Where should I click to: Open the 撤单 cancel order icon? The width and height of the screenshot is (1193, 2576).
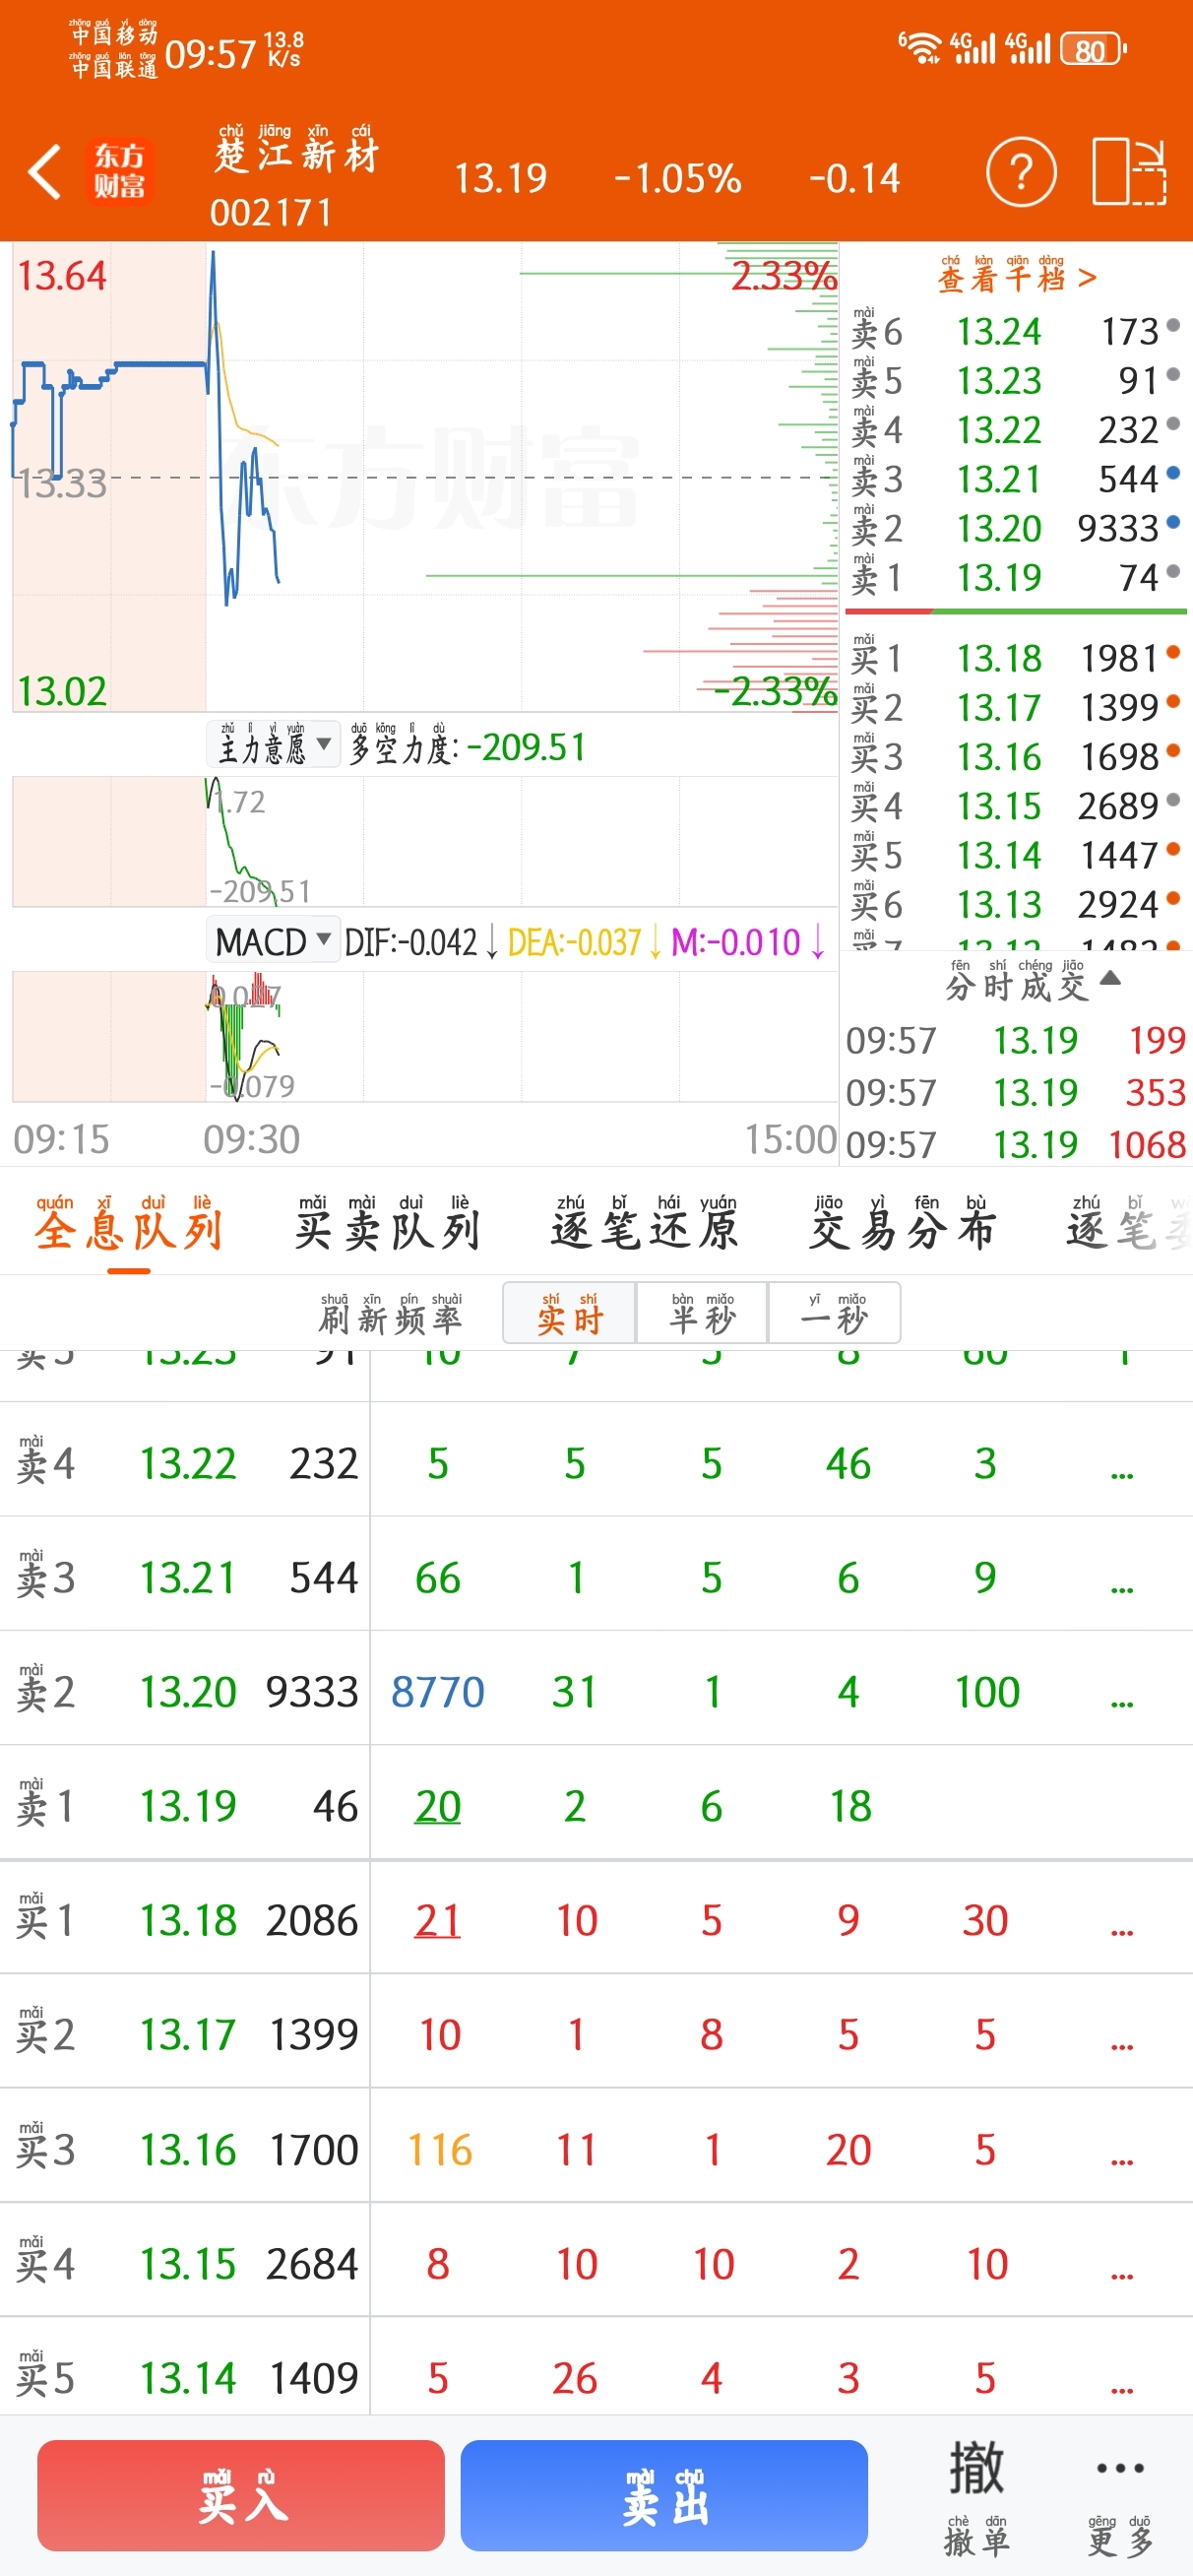[975, 2496]
